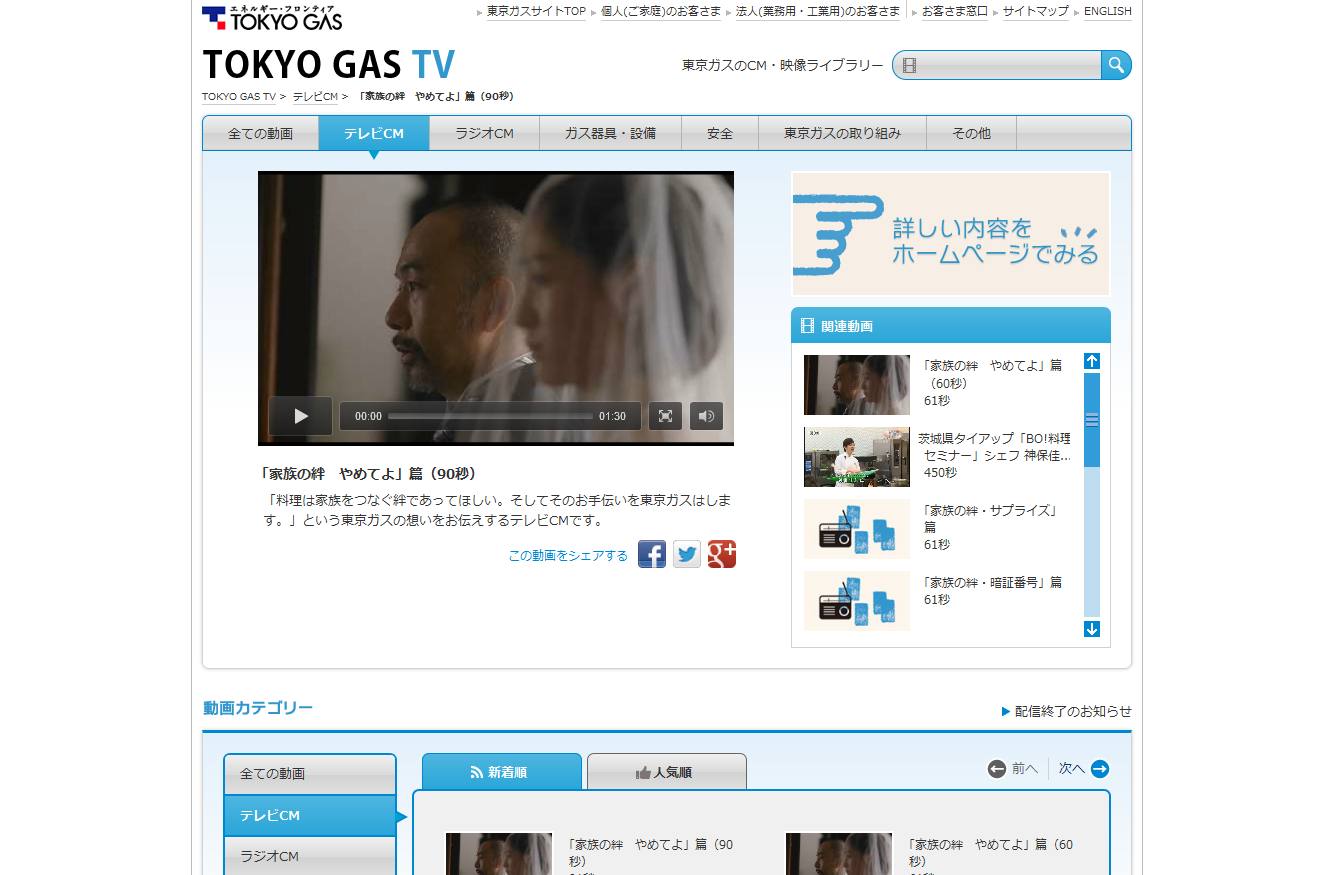Open 東京ガスサイトTOP link
Screen dimensions: 1333x875
tap(536, 12)
